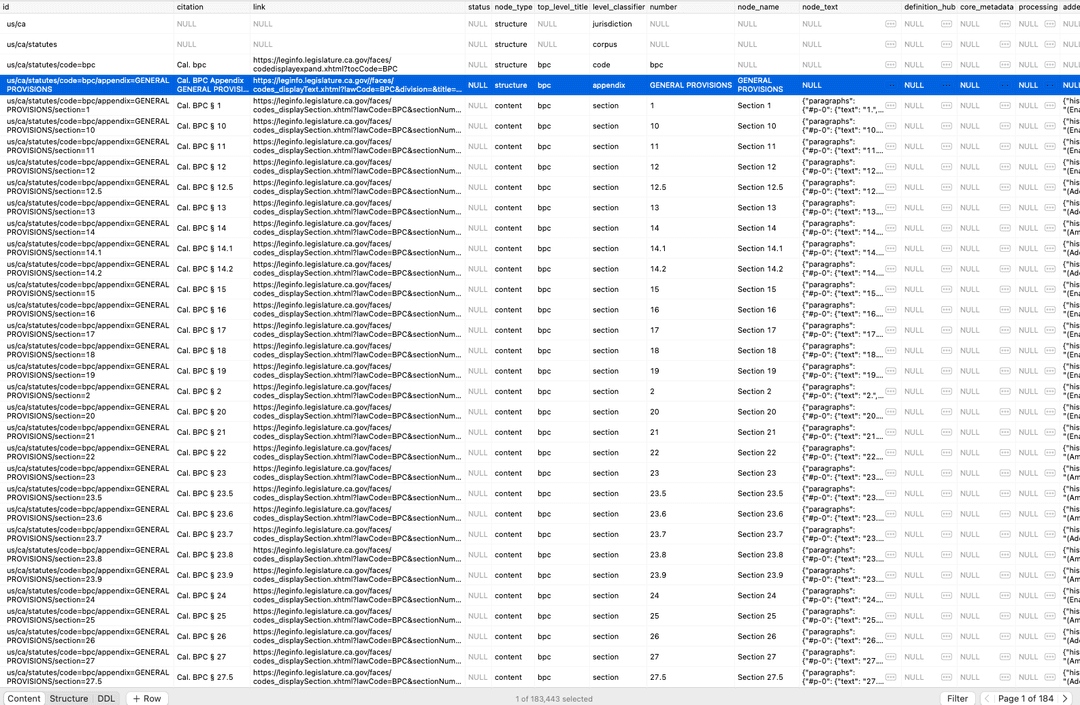
Task: Click the ellipsis button in first row's node_text cell
Action: 890,24
